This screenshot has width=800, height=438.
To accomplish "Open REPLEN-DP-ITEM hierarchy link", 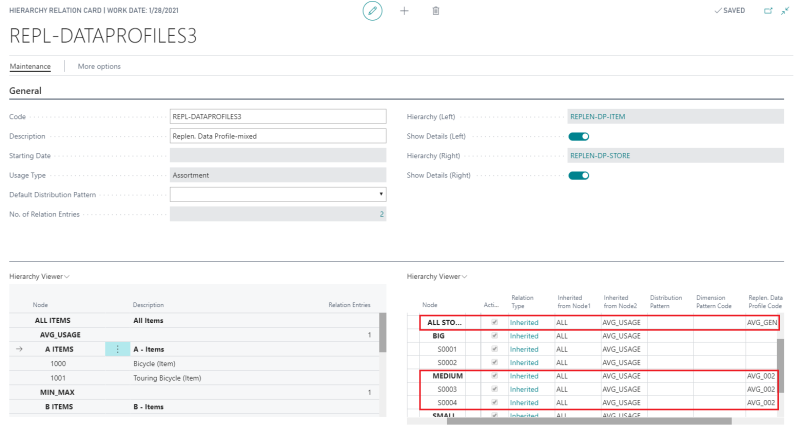I will pyautogui.click(x=597, y=116).
